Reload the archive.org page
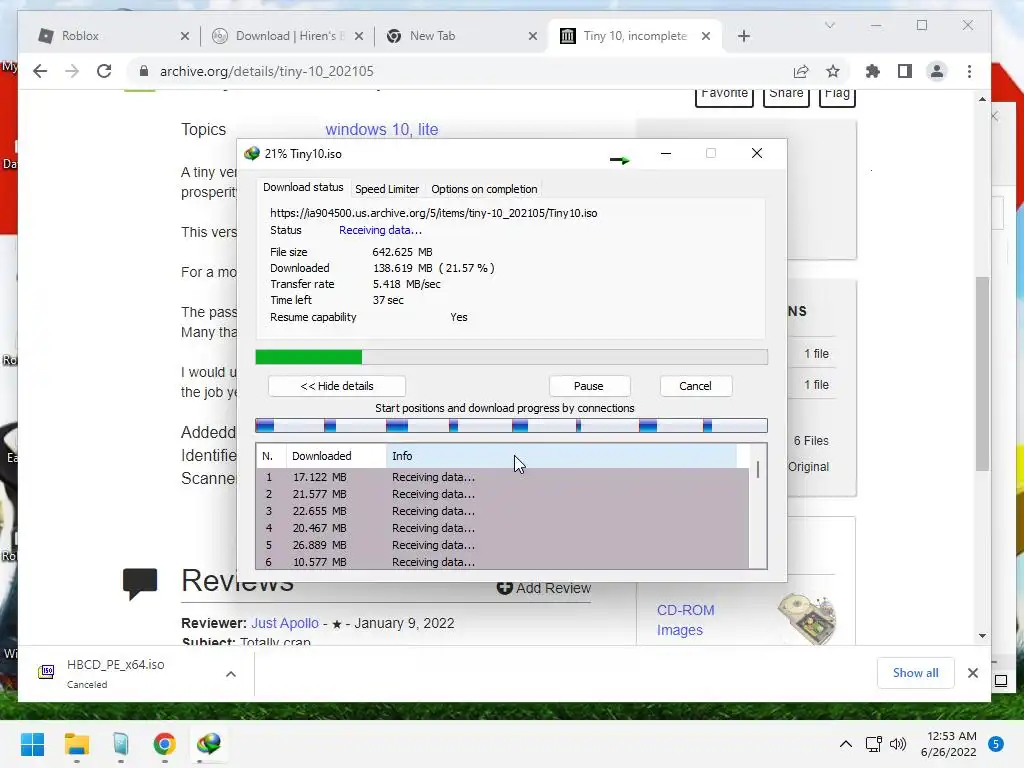This screenshot has height=768, width=1024. click(104, 71)
